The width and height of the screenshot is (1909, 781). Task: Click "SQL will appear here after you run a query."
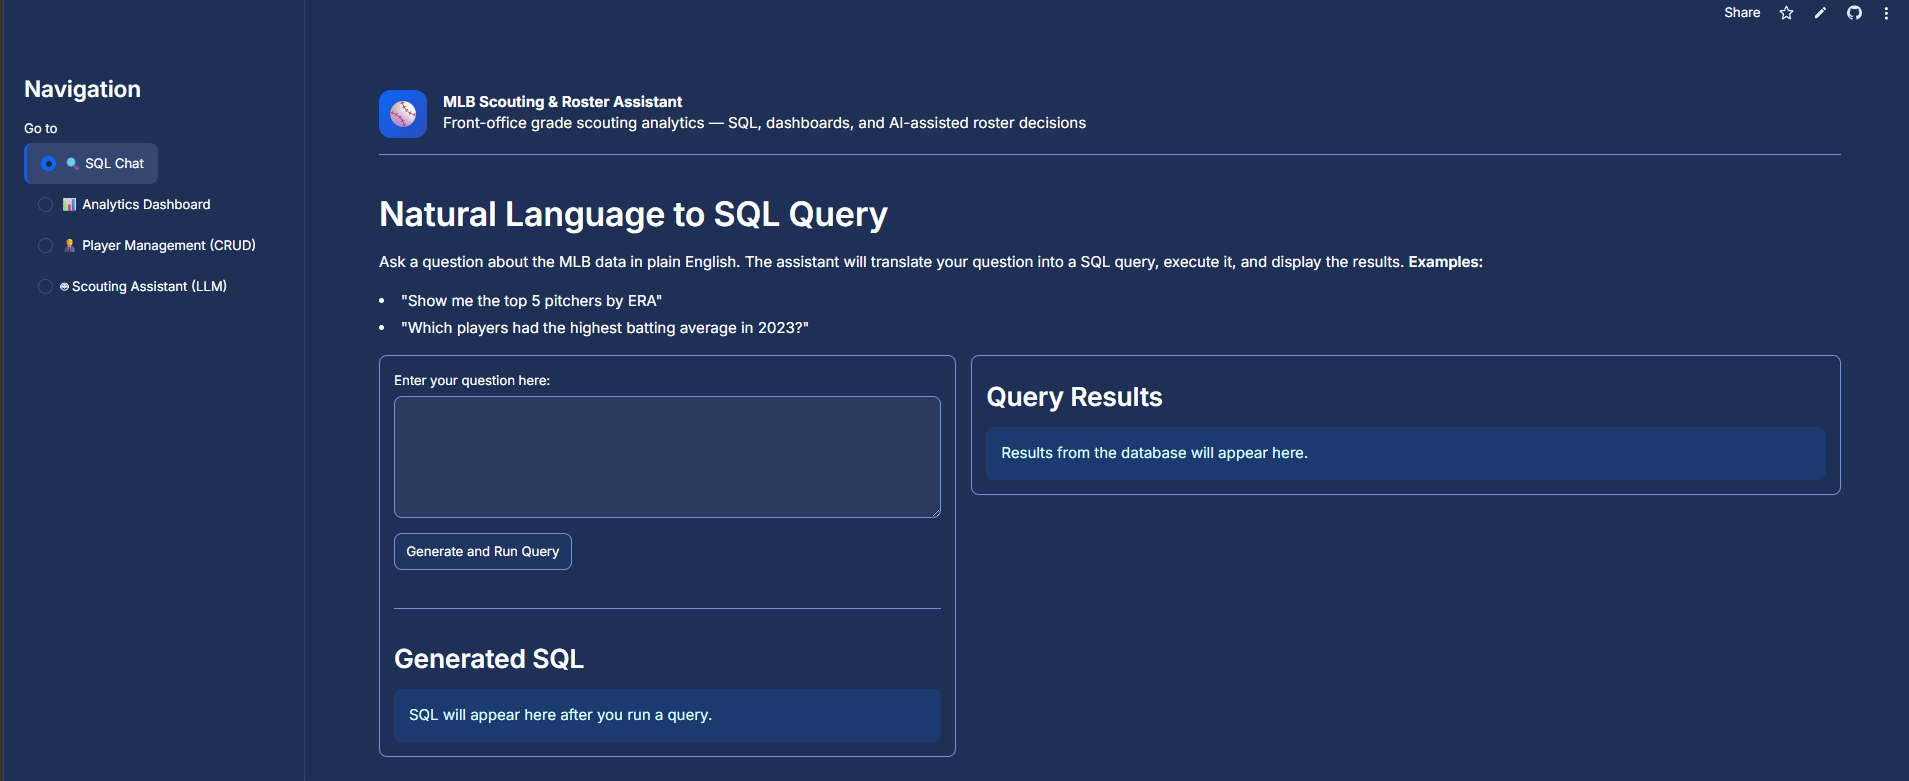560,715
